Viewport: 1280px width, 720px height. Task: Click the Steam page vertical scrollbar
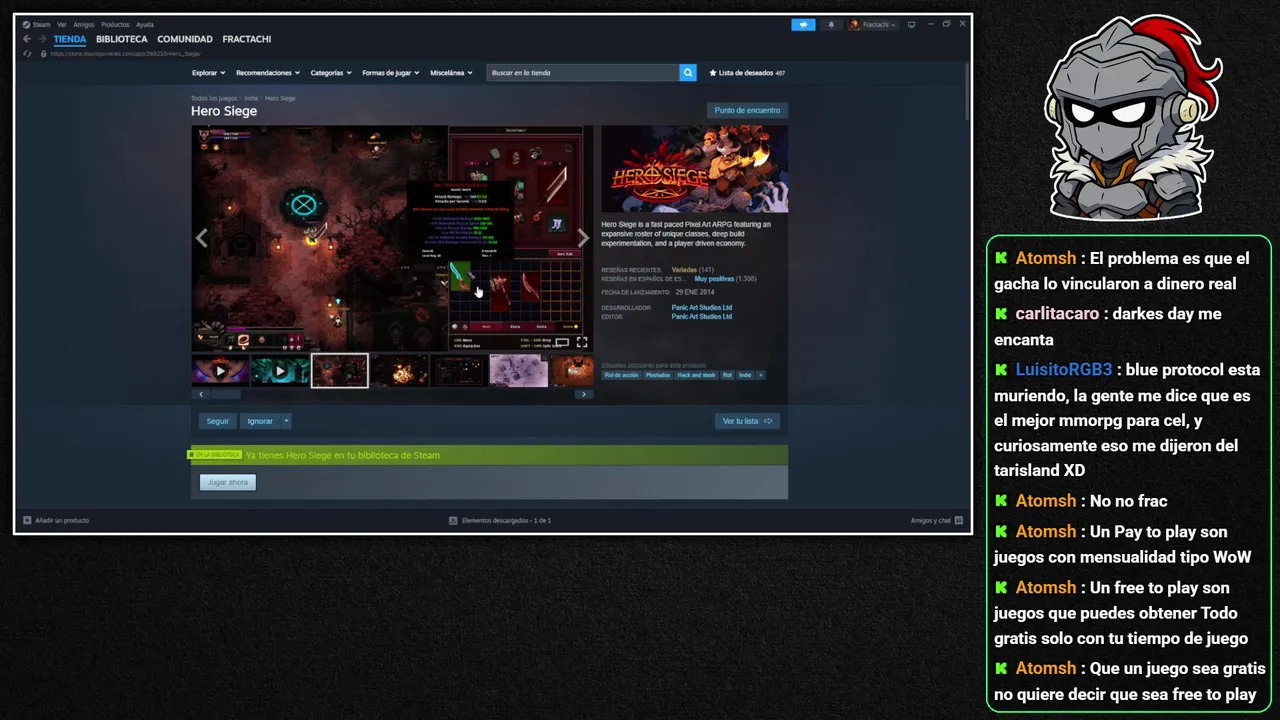(x=968, y=90)
